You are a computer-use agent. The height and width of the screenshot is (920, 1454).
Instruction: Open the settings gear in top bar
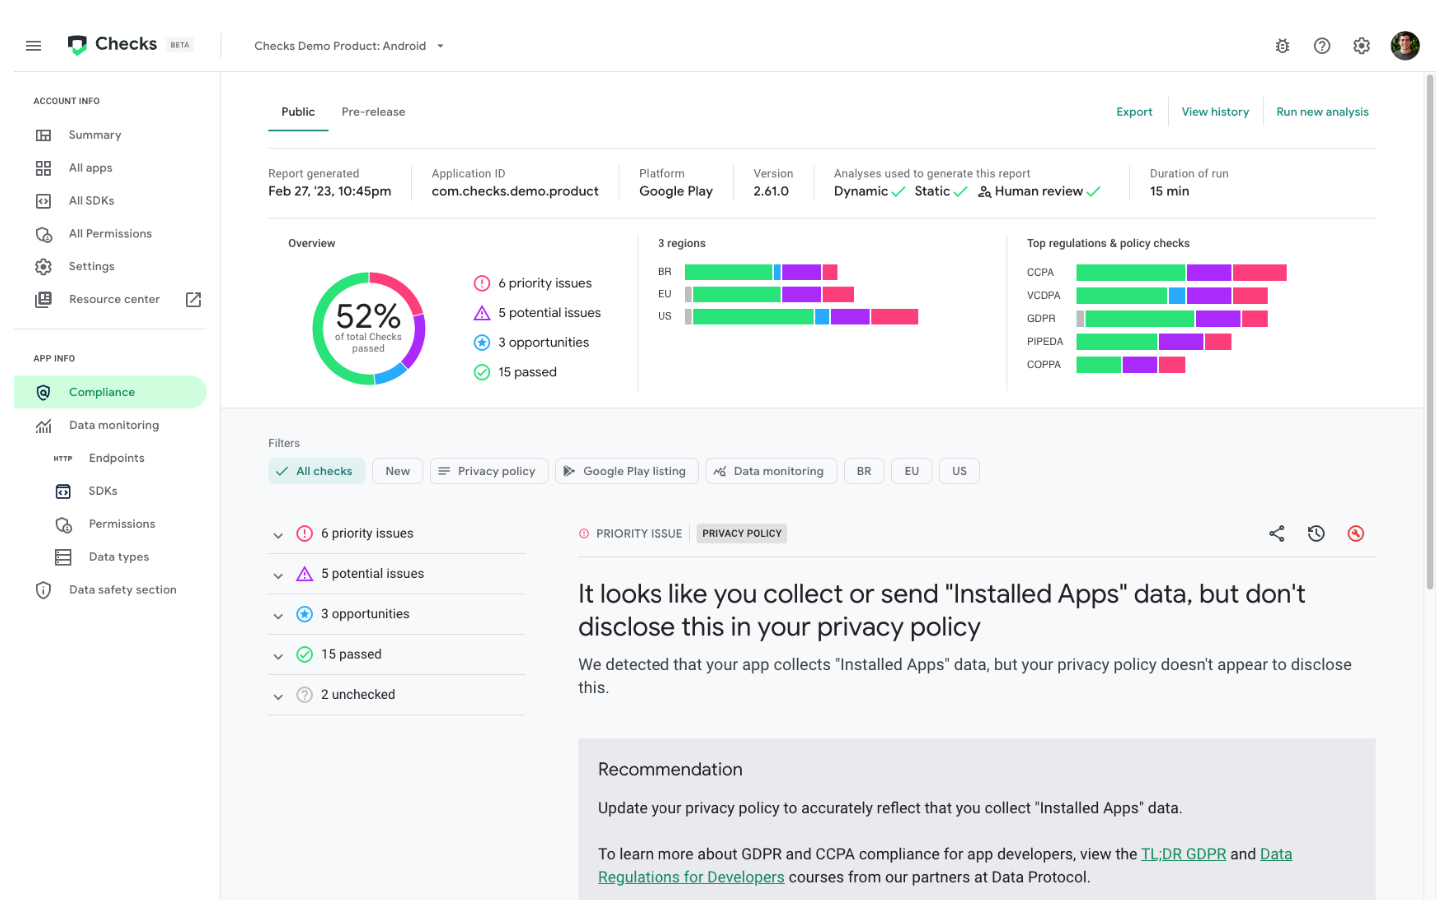pyautogui.click(x=1361, y=46)
